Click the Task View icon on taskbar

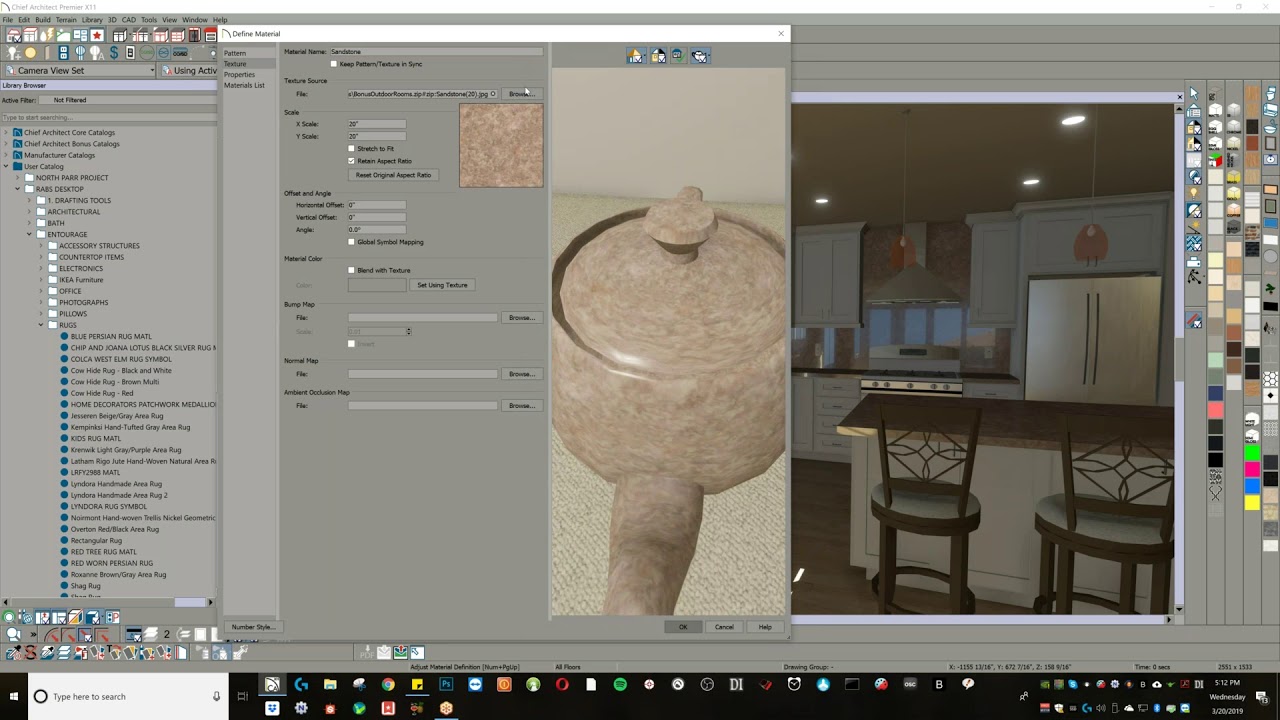pos(242,696)
